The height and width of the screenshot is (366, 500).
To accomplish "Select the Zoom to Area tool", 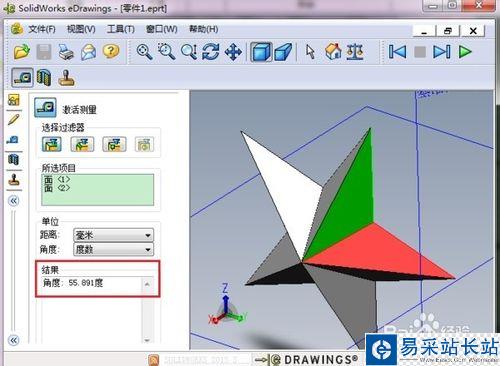I will (166, 52).
